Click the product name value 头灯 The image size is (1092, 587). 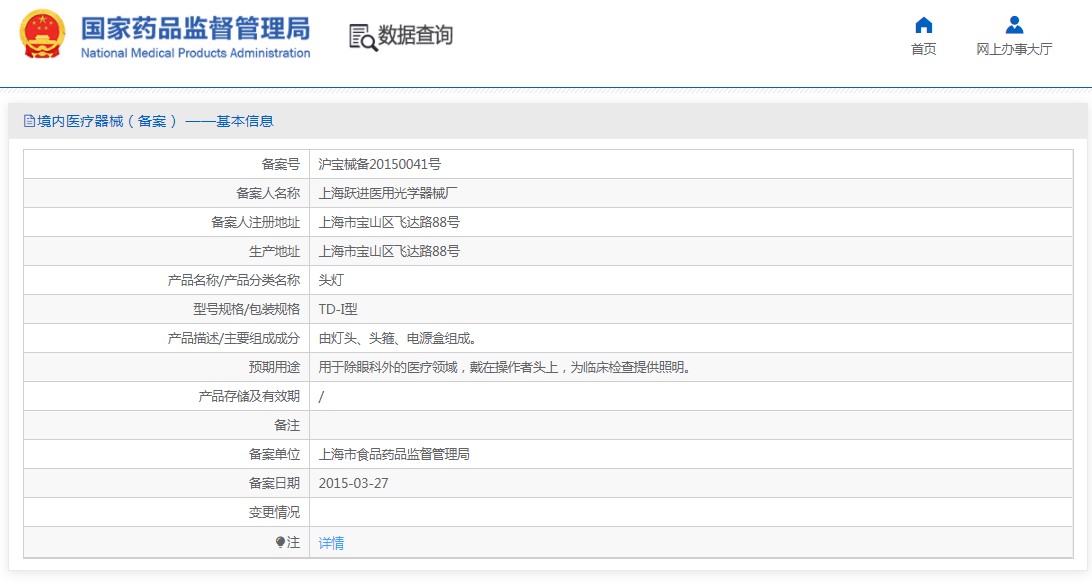tap(331, 280)
